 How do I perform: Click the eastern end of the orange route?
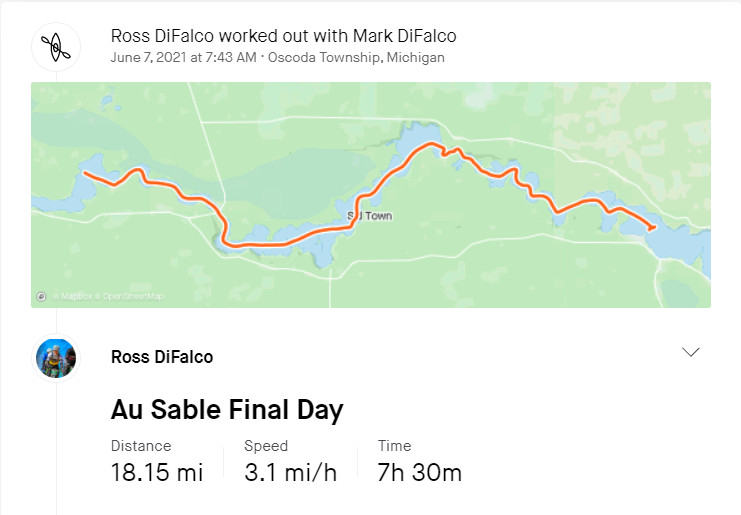click(653, 228)
